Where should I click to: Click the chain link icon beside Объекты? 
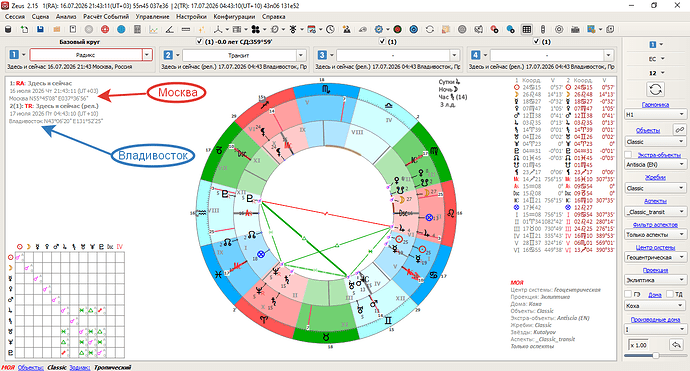click(680, 130)
